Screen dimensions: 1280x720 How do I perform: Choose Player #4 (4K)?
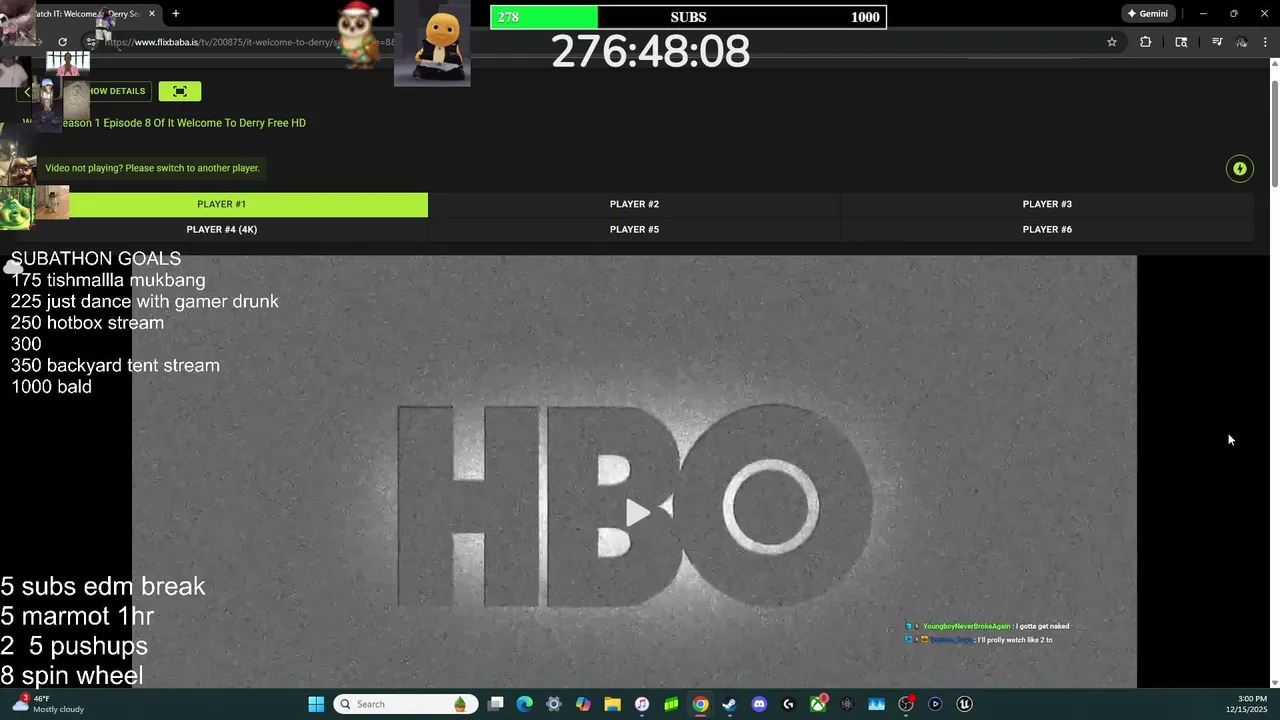pyautogui.click(x=222, y=229)
